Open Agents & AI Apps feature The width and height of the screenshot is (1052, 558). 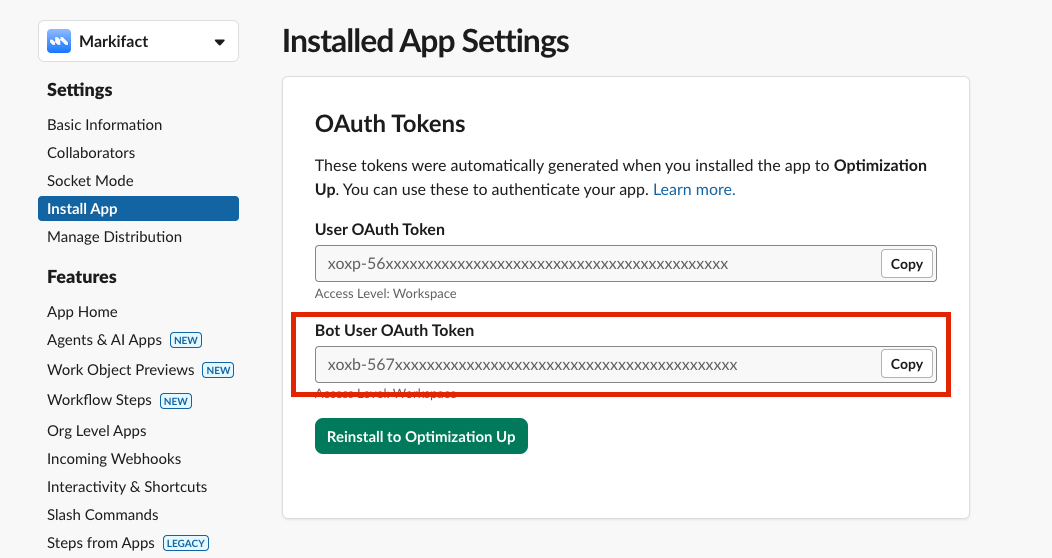click(x=105, y=340)
